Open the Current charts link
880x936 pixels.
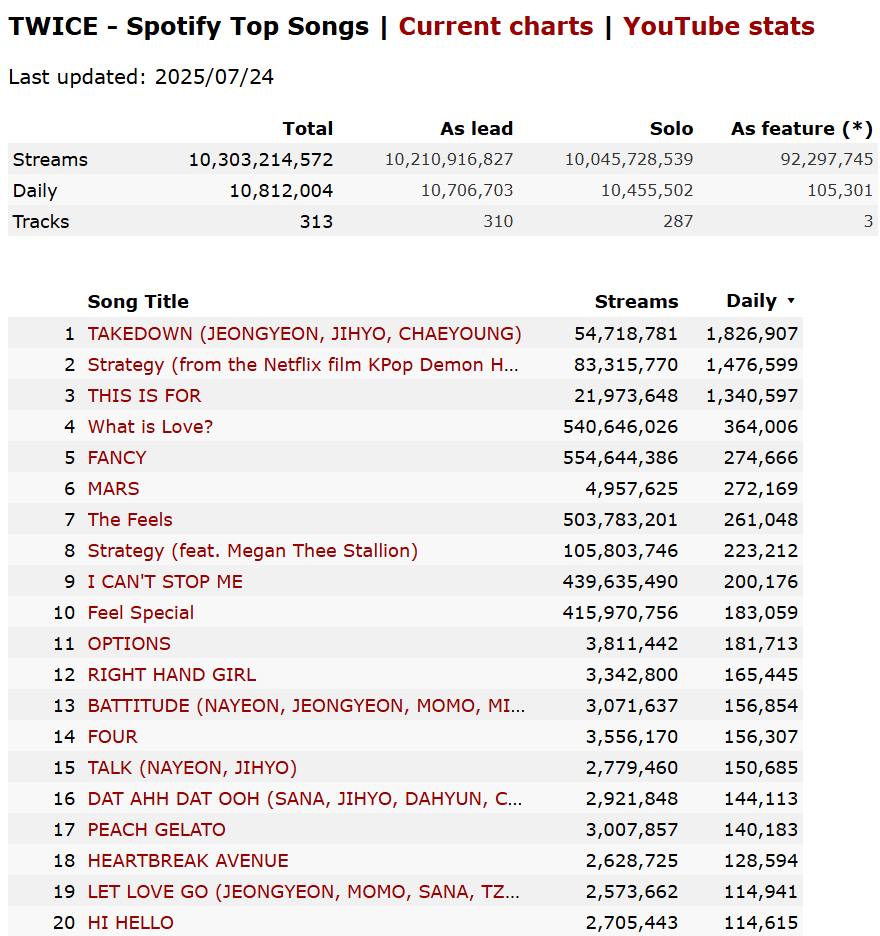pos(496,26)
